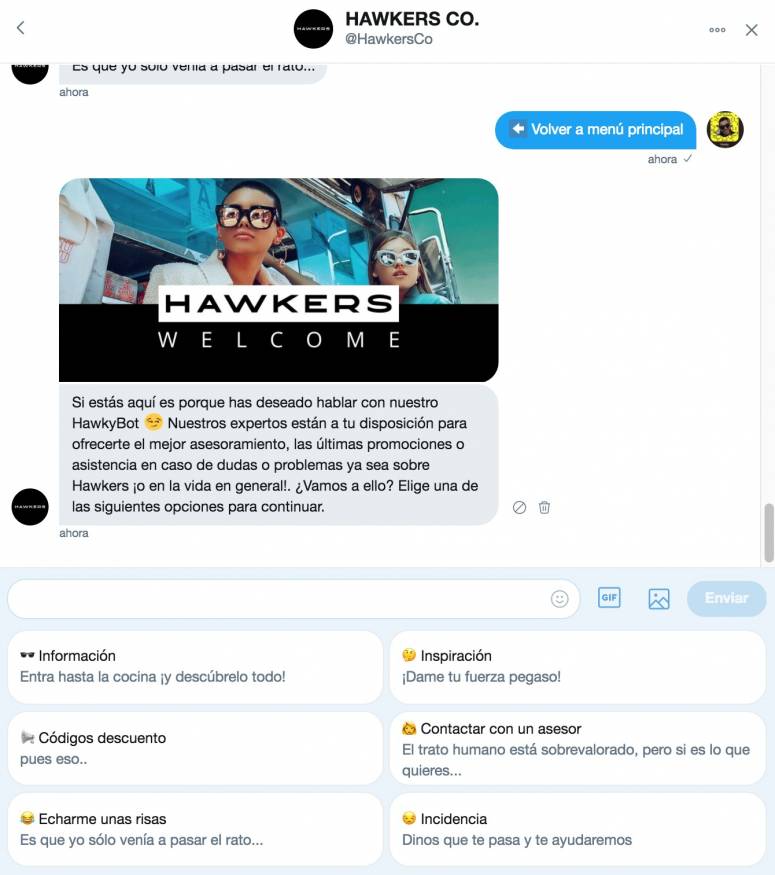Click the message text input field
The width and height of the screenshot is (775, 875).
pyautogui.click(x=279, y=599)
